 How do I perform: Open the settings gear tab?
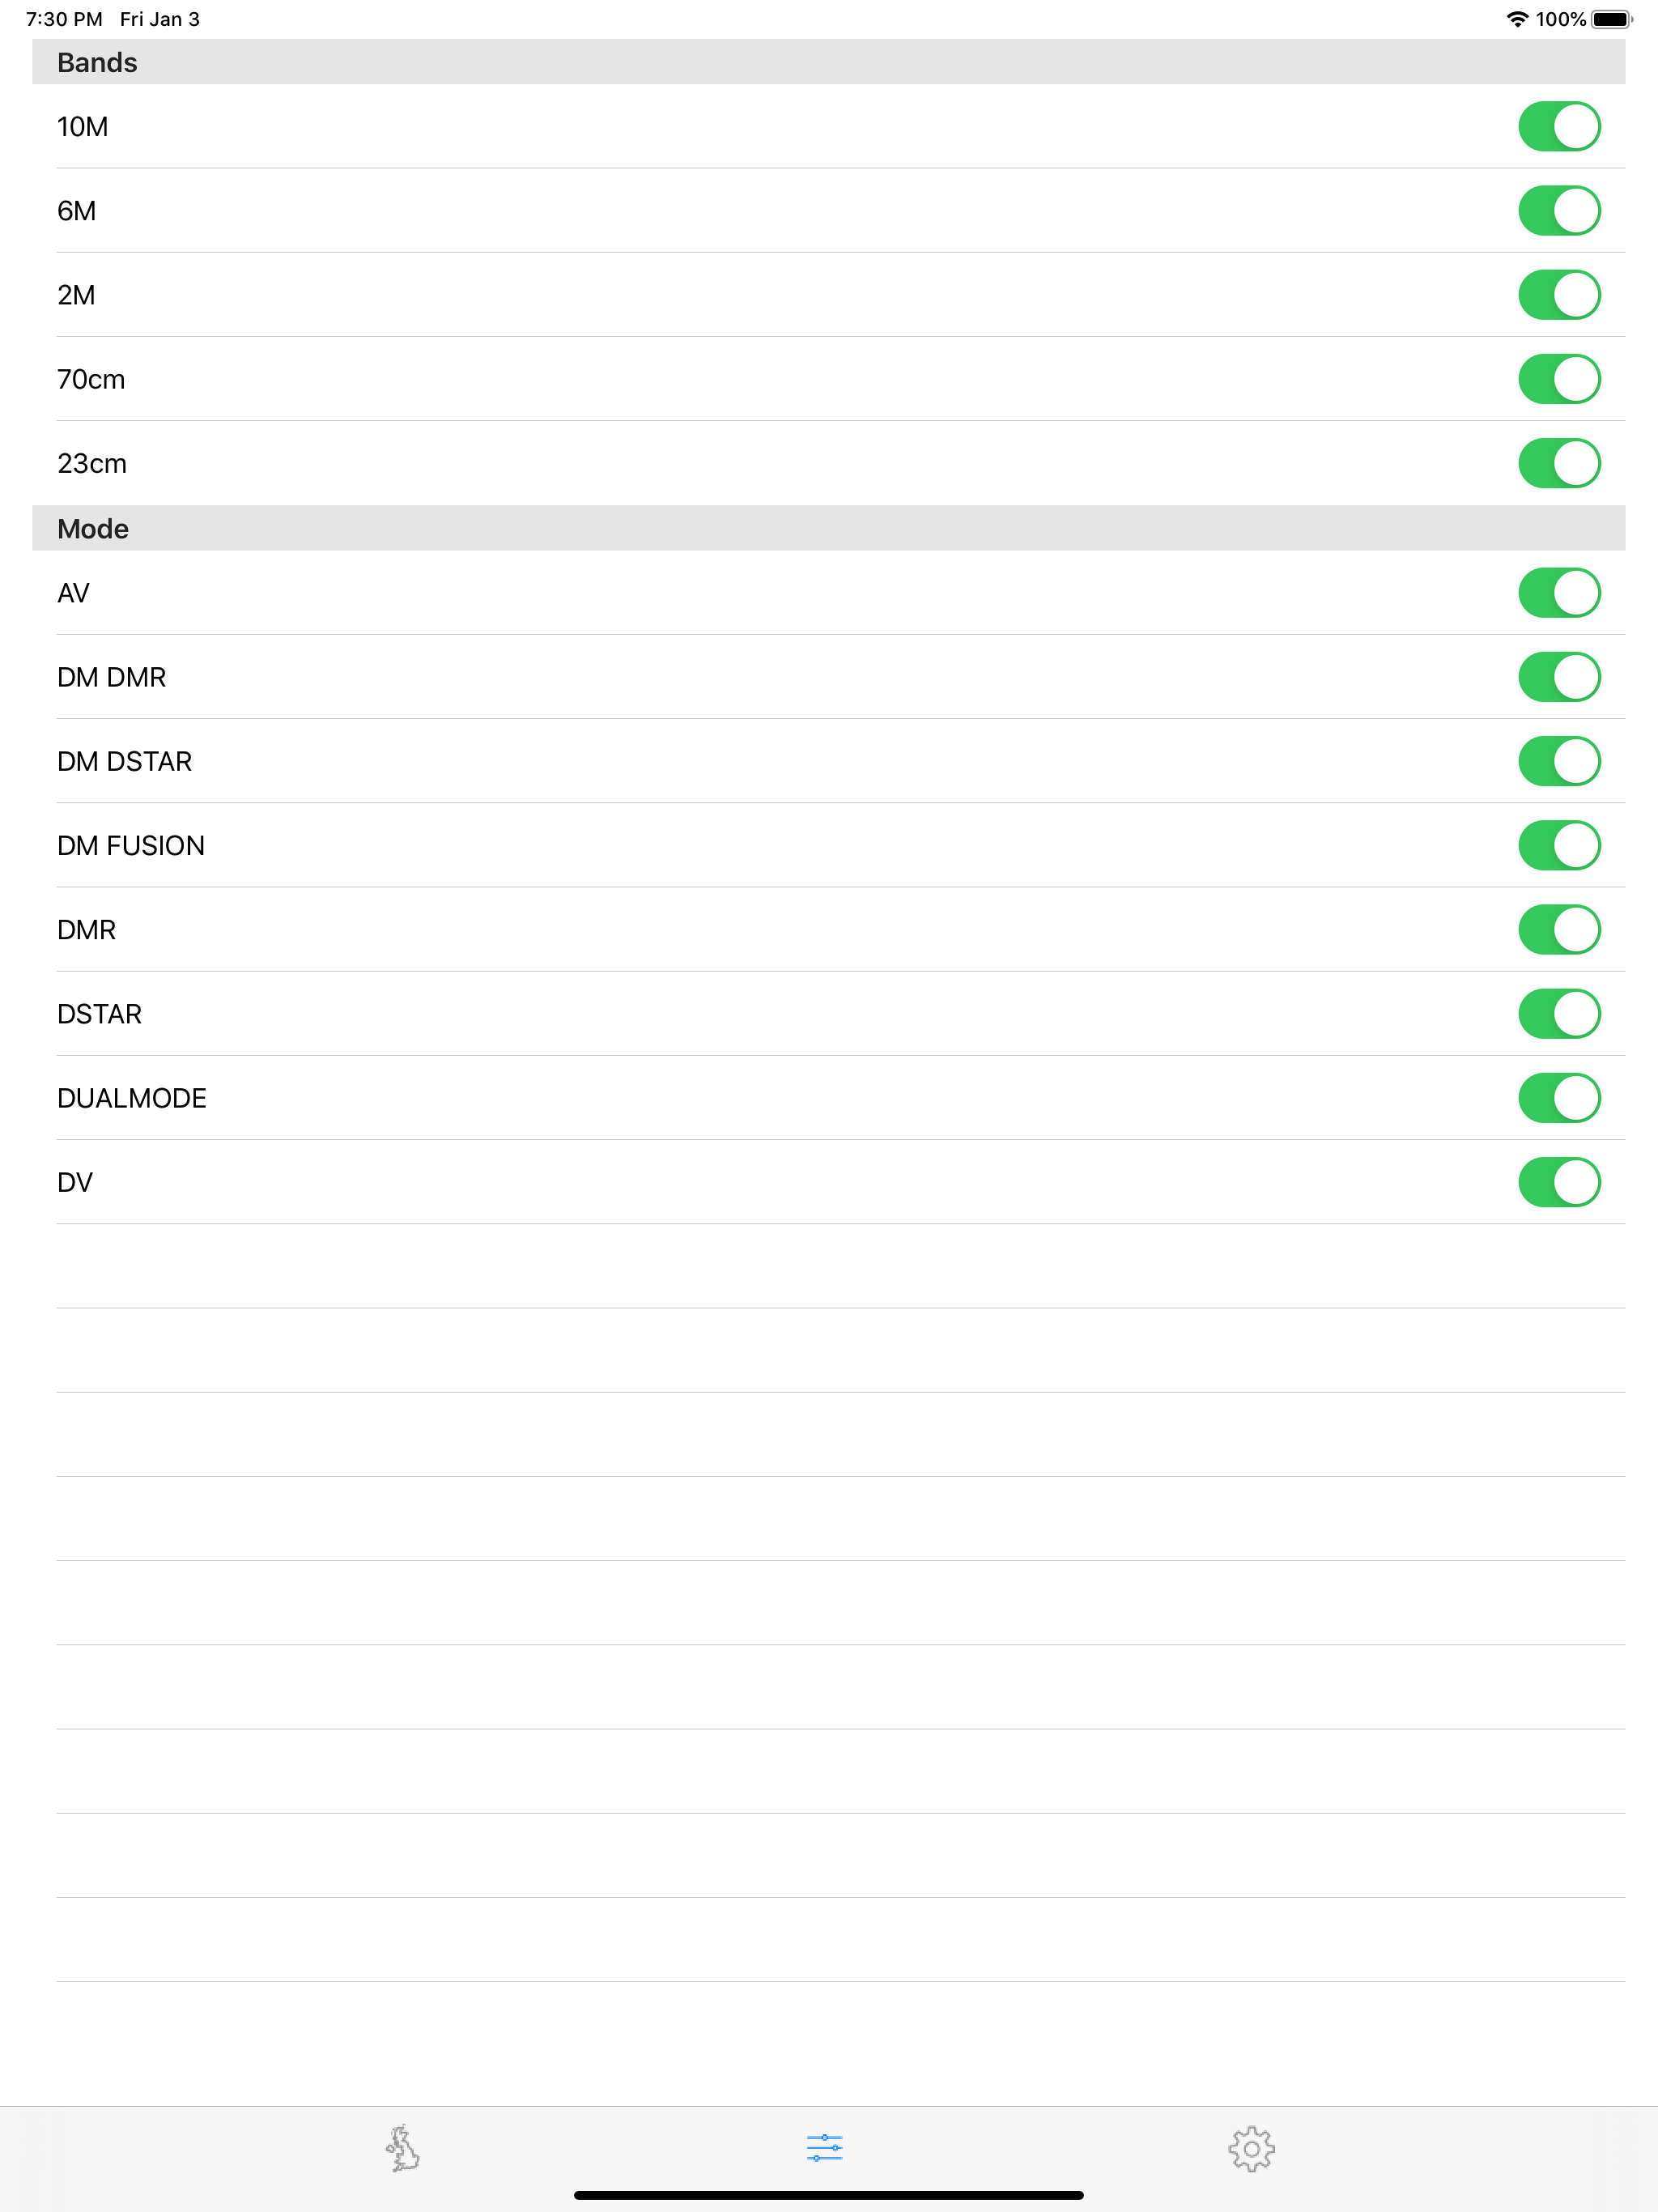(1251, 2148)
